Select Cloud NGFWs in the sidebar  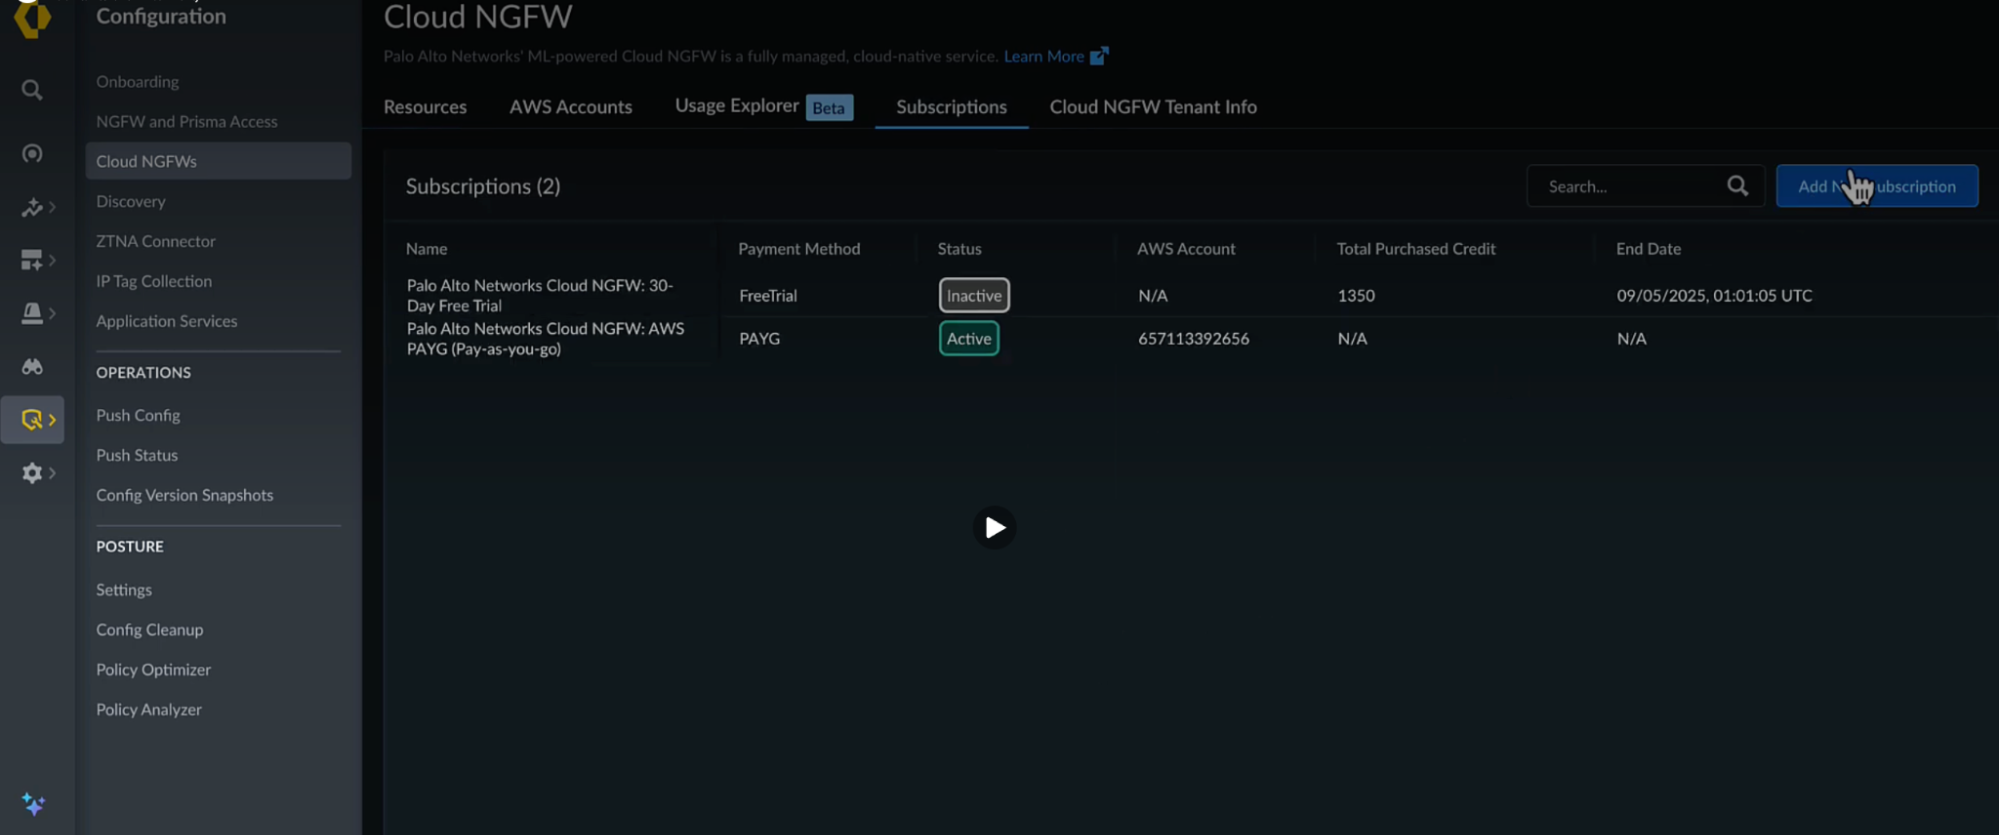[x=218, y=161]
